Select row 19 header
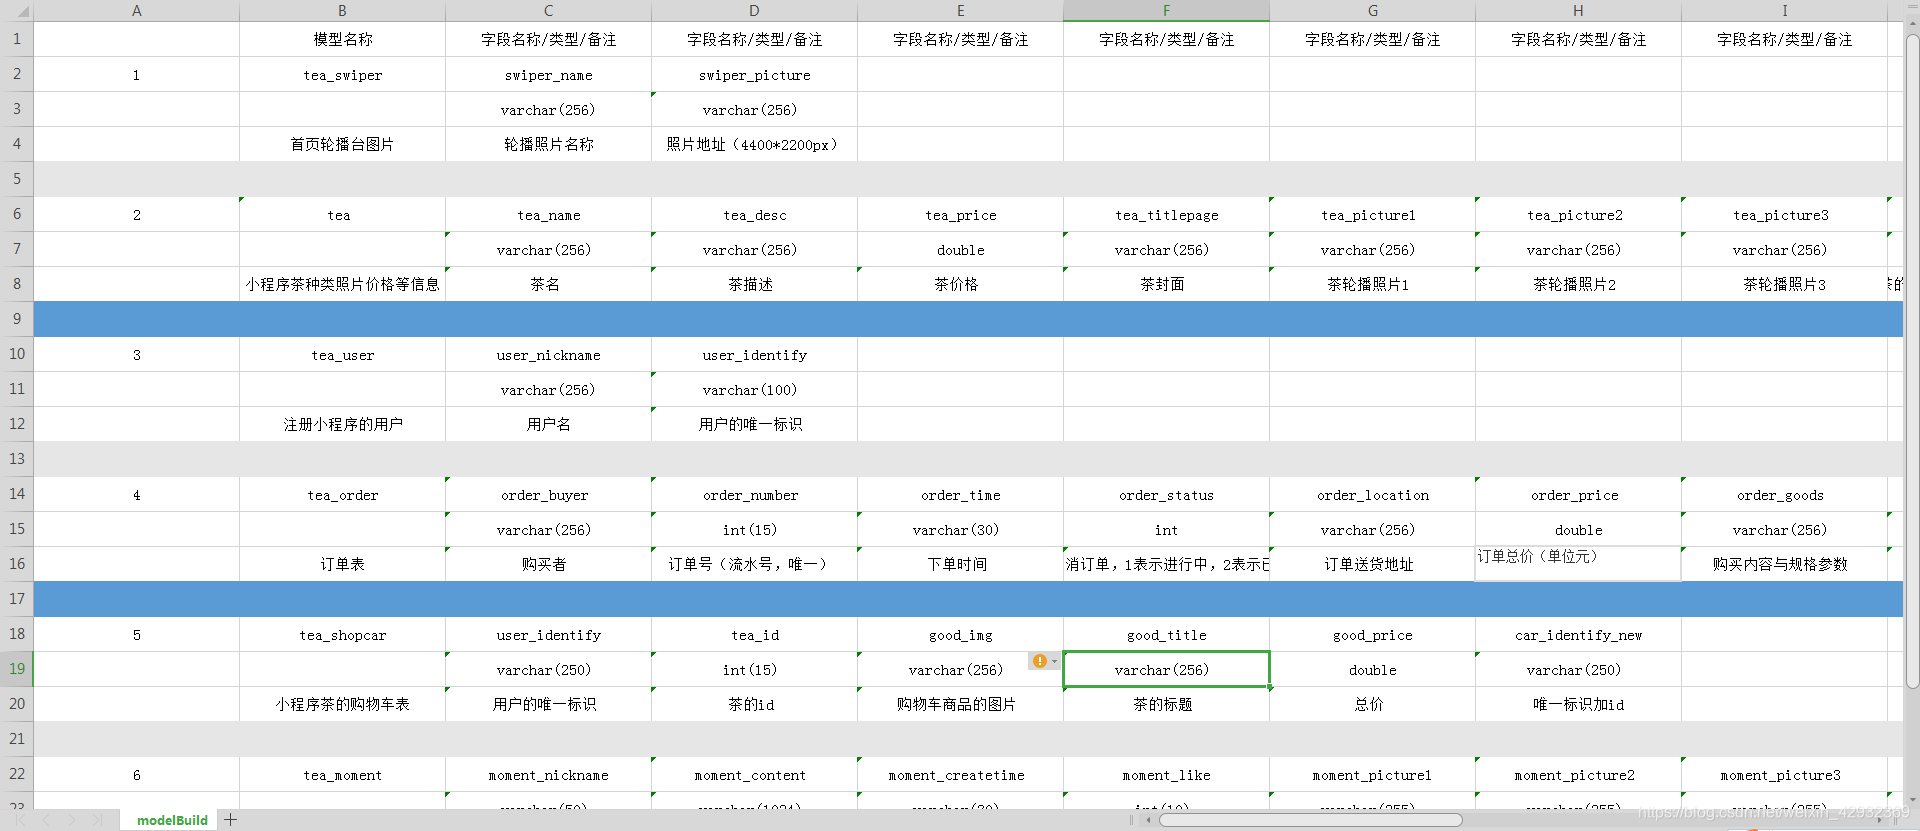The height and width of the screenshot is (831, 1920). tap(17, 669)
